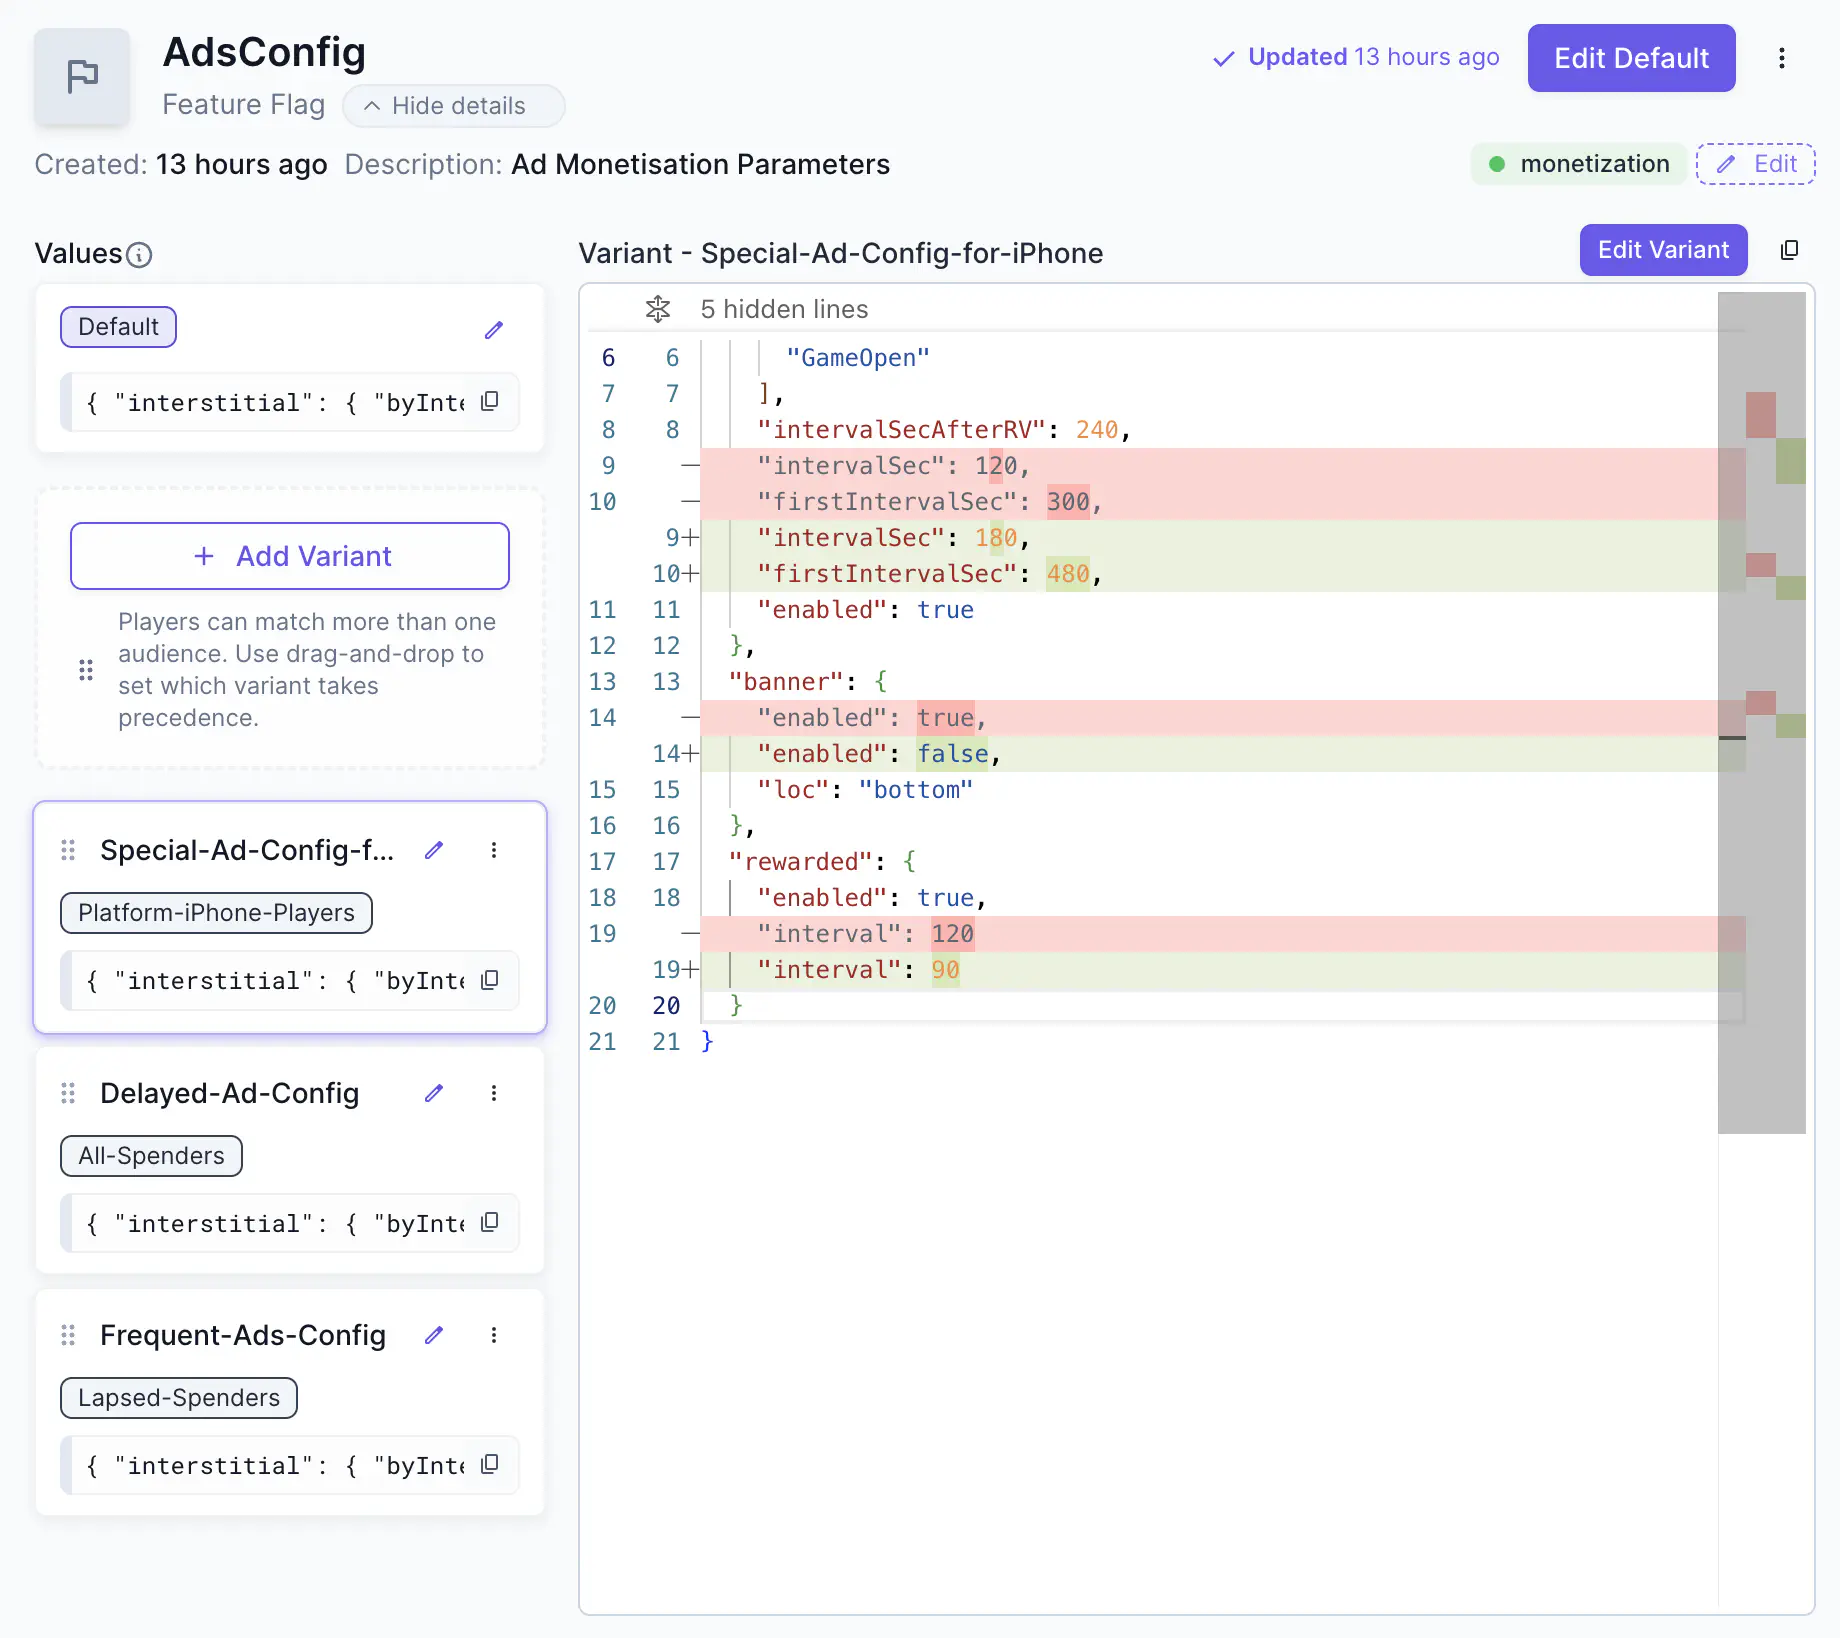The image size is (1840, 1638).
Task: Click the drag handle beside Delayed-Ad-Config
Action: click(x=68, y=1093)
